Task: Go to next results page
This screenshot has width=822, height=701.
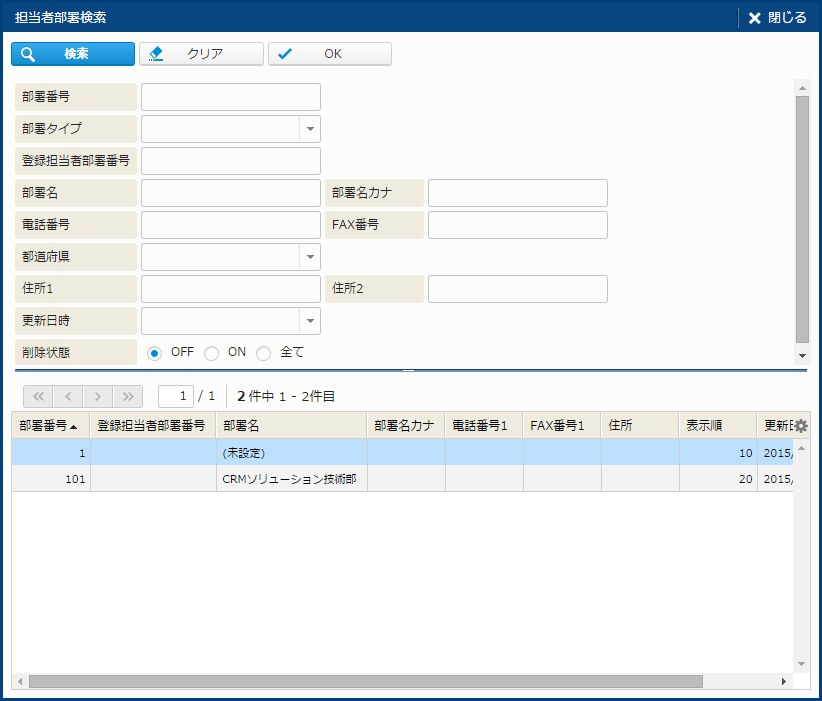Action: [x=97, y=396]
